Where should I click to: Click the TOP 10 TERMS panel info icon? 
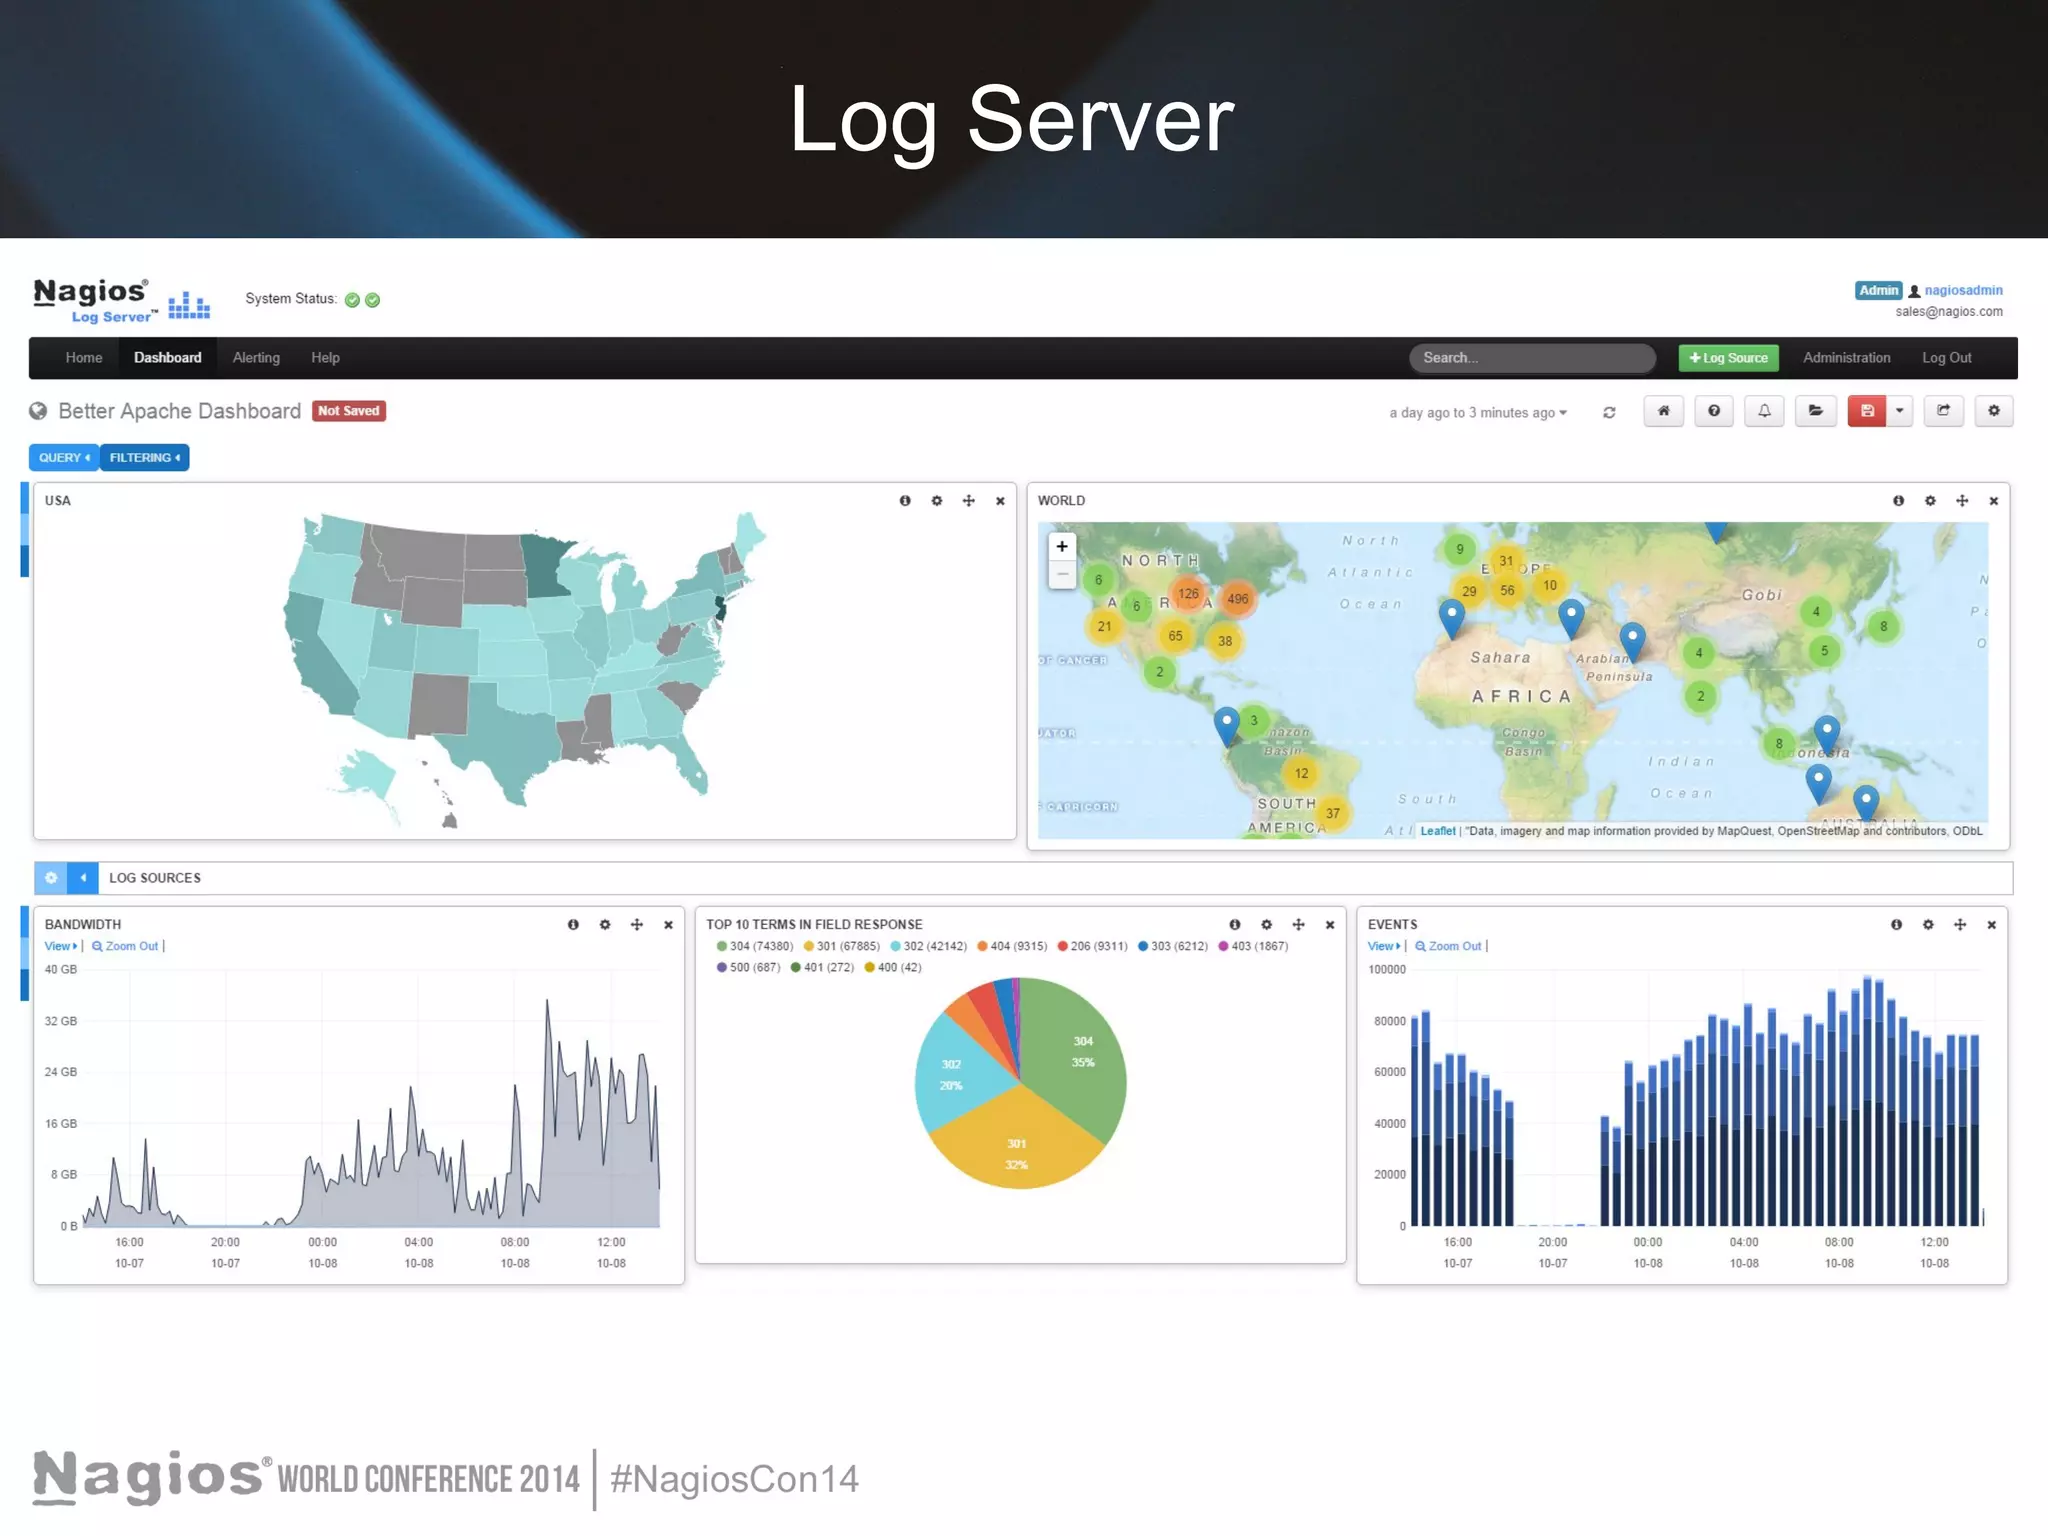click(1235, 925)
